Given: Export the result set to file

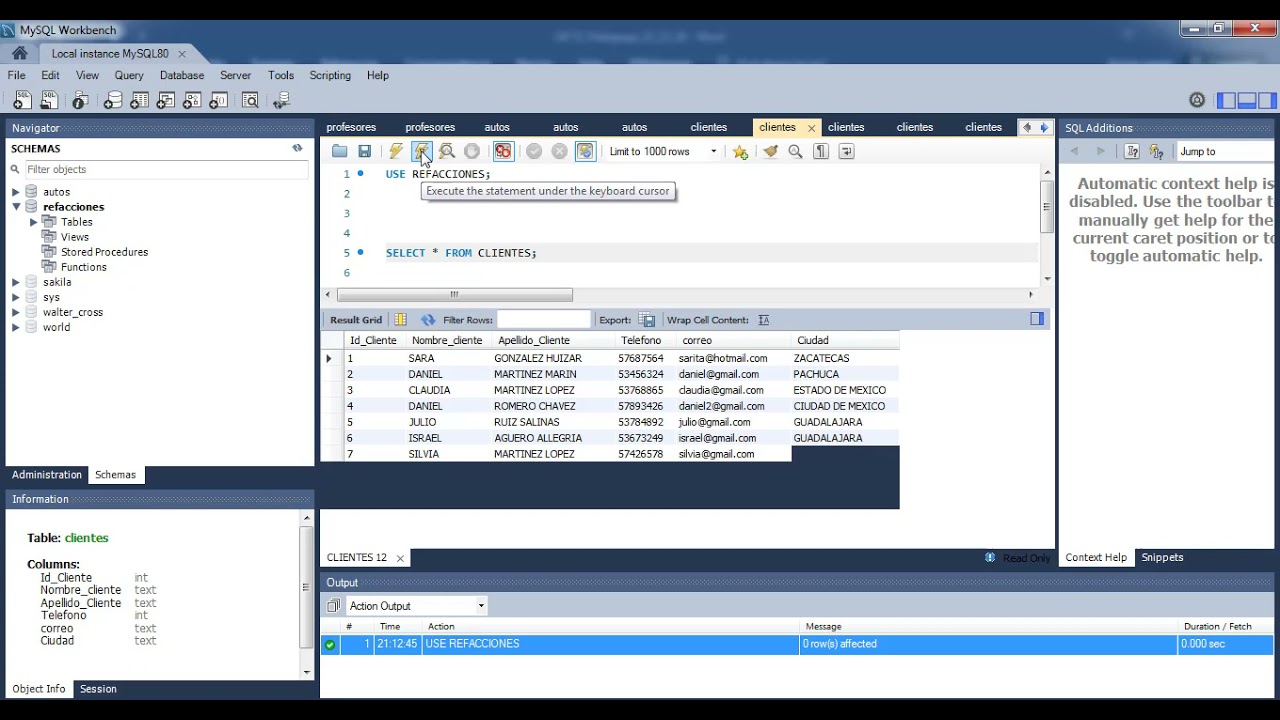Looking at the screenshot, I should 648,320.
